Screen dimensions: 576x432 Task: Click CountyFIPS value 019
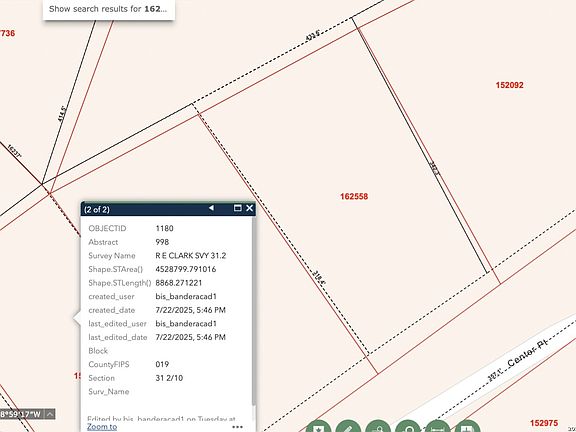162,364
